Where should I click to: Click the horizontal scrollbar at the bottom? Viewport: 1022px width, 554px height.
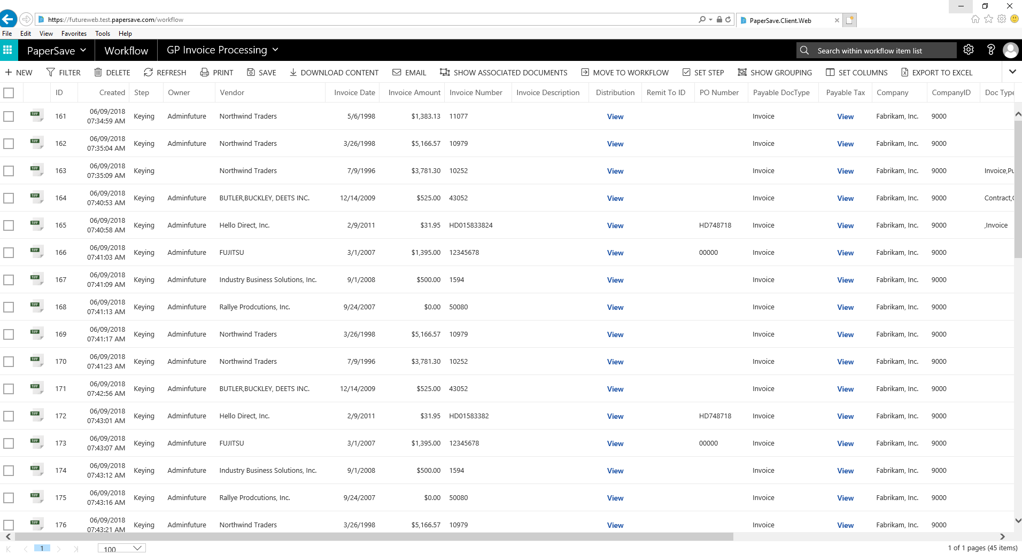pos(373,537)
